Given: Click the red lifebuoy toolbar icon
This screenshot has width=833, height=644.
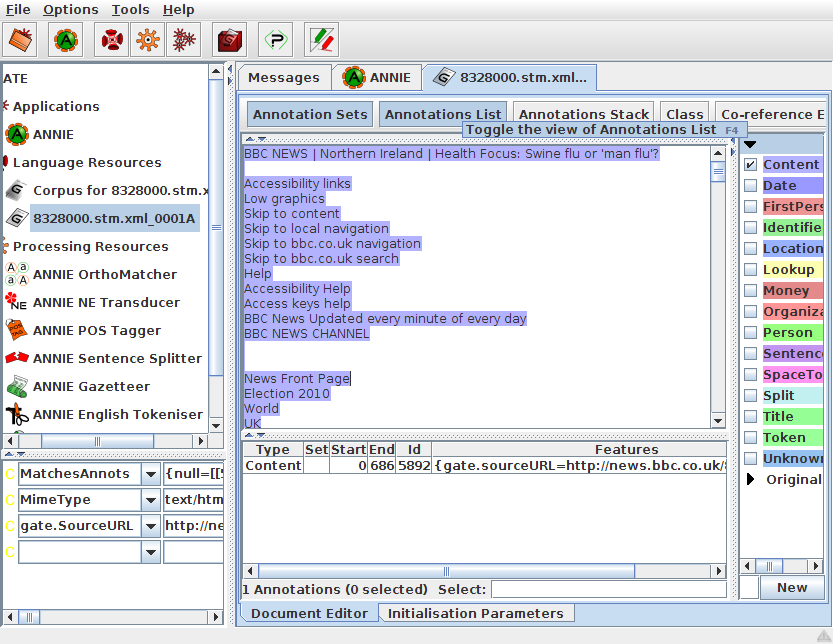Looking at the screenshot, I should pos(112,40).
